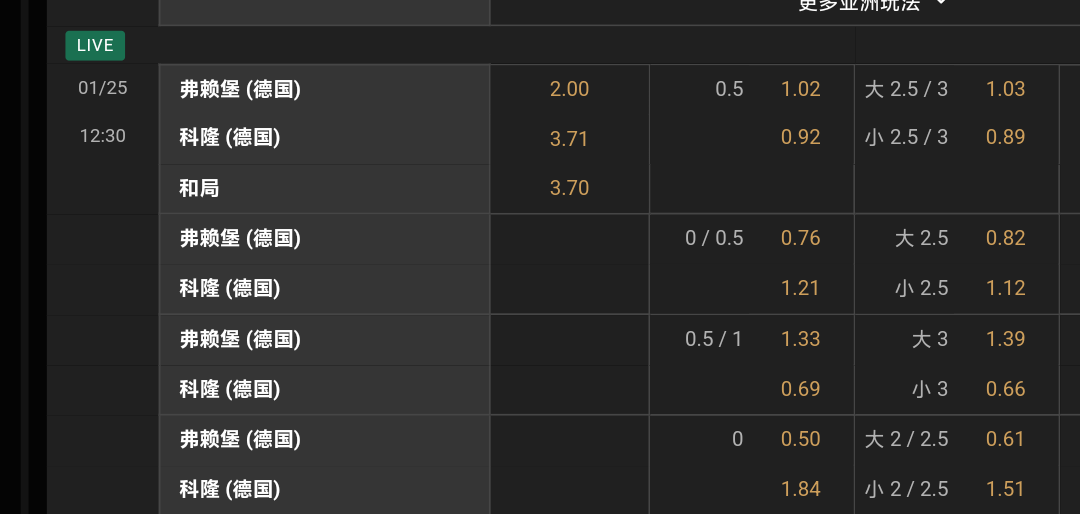
Task: Select 弗赖堡 win odds 2.00
Action: click(569, 89)
